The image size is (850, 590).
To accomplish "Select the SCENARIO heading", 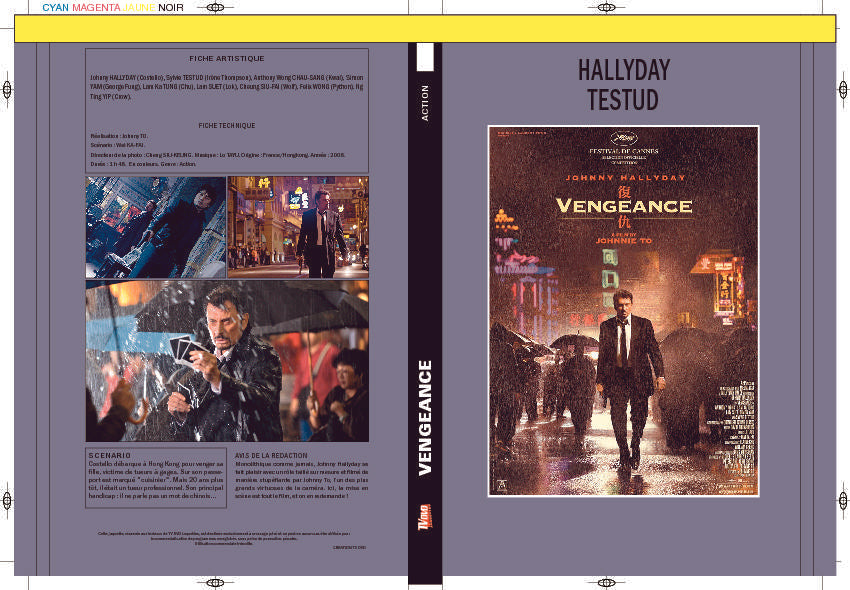I will [110, 456].
